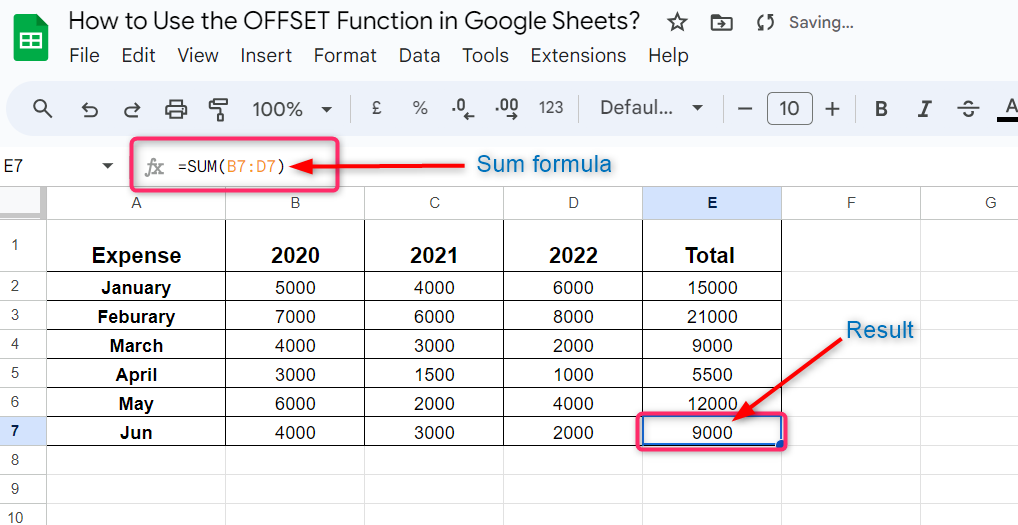The width and height of the screenshot is (1018, 525).
Task: Print the spreadsheet
Action: point(176,109)
